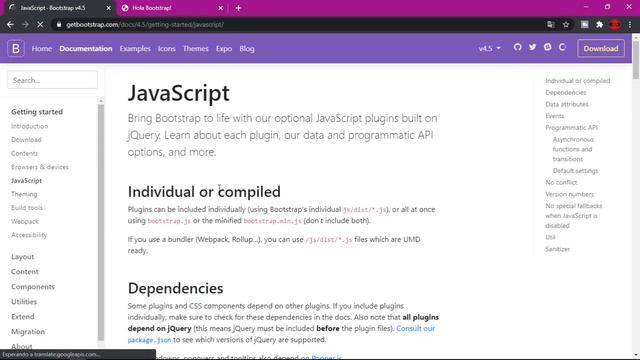Open a new browser tab
Viewport: 640px width, 360px height.
(238, 8)
